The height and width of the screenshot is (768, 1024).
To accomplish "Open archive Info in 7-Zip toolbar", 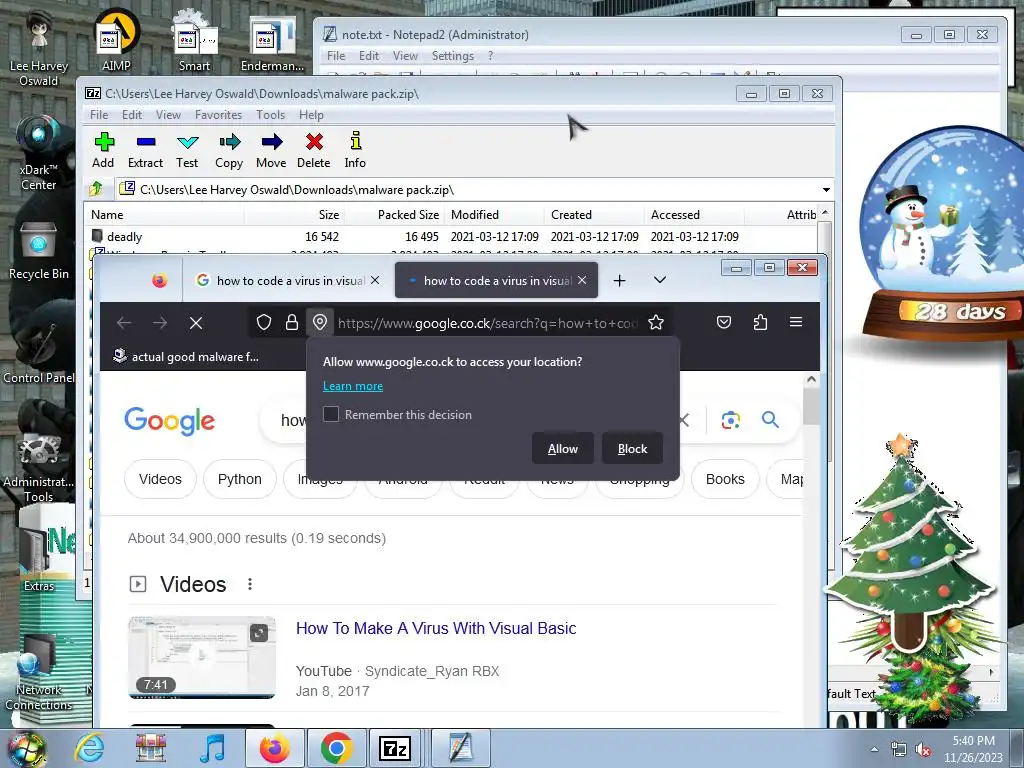I will click(355, 150).
